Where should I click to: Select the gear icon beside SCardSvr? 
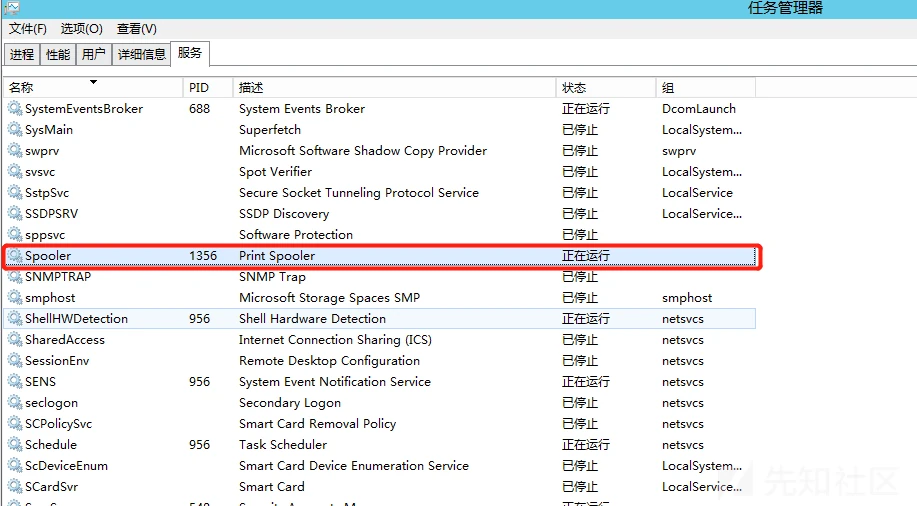pos(15,487)
